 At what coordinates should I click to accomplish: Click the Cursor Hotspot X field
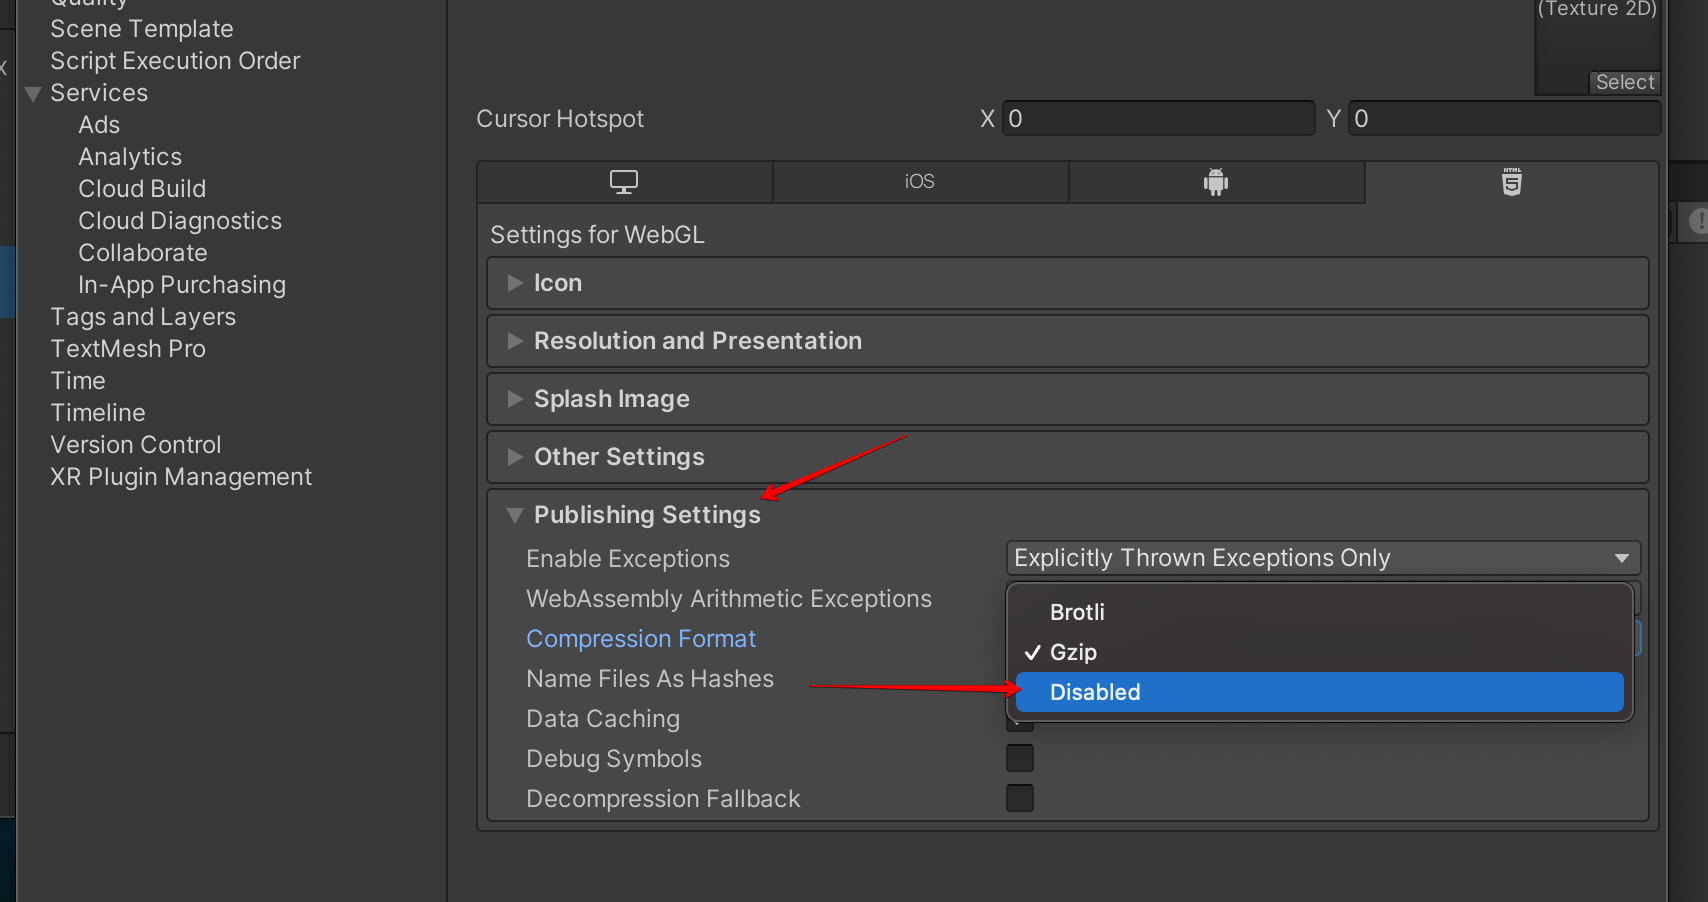pyautogui.click(x=1159, y=118)
